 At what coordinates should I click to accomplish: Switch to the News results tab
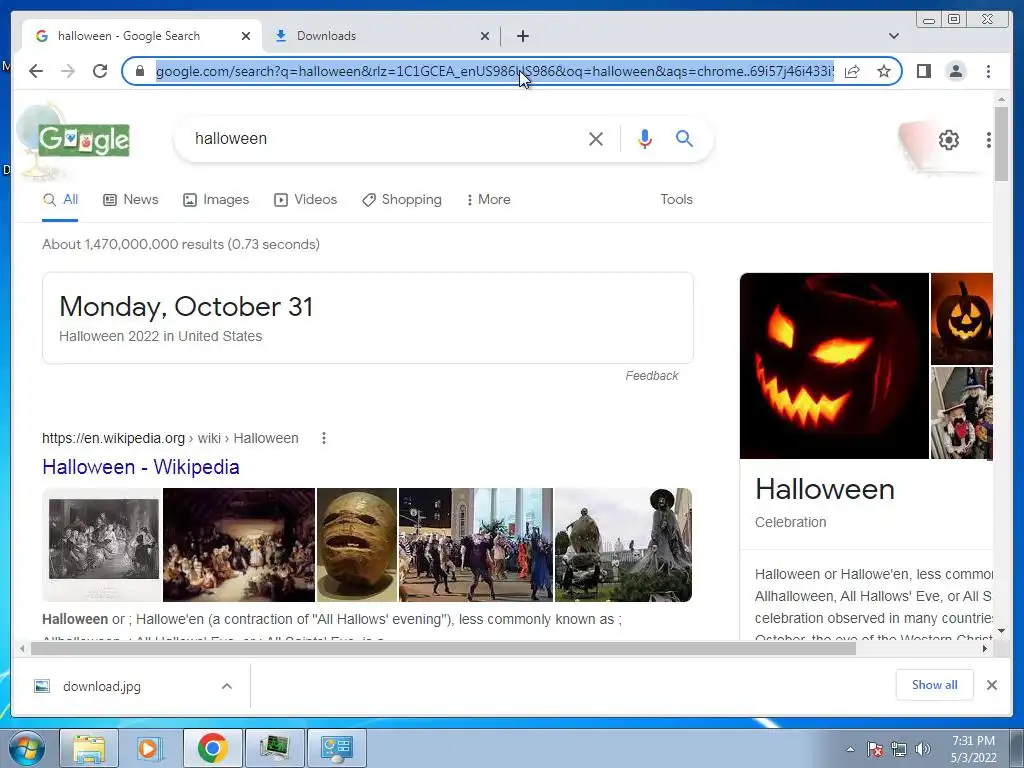pyautogui.click(x=131, y=200)
